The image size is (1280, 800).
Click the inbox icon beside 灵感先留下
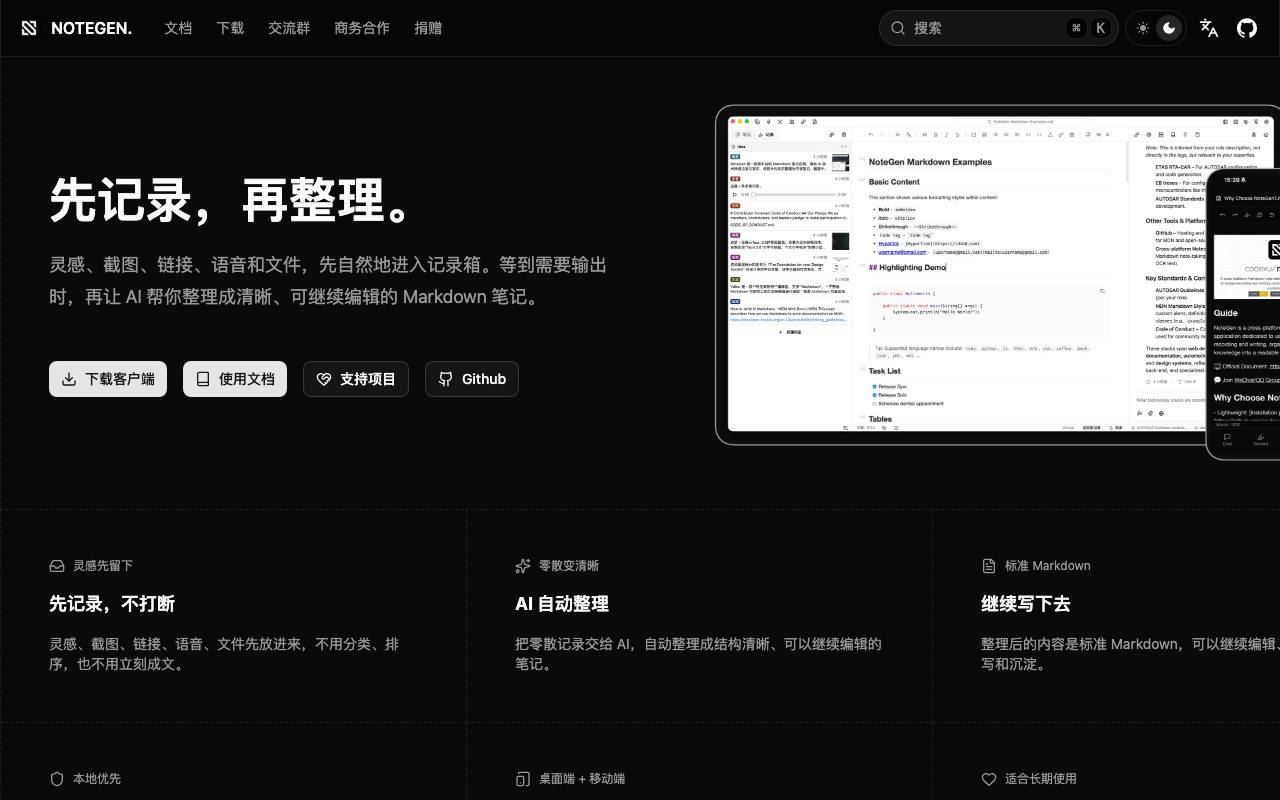tap(57, 566)
